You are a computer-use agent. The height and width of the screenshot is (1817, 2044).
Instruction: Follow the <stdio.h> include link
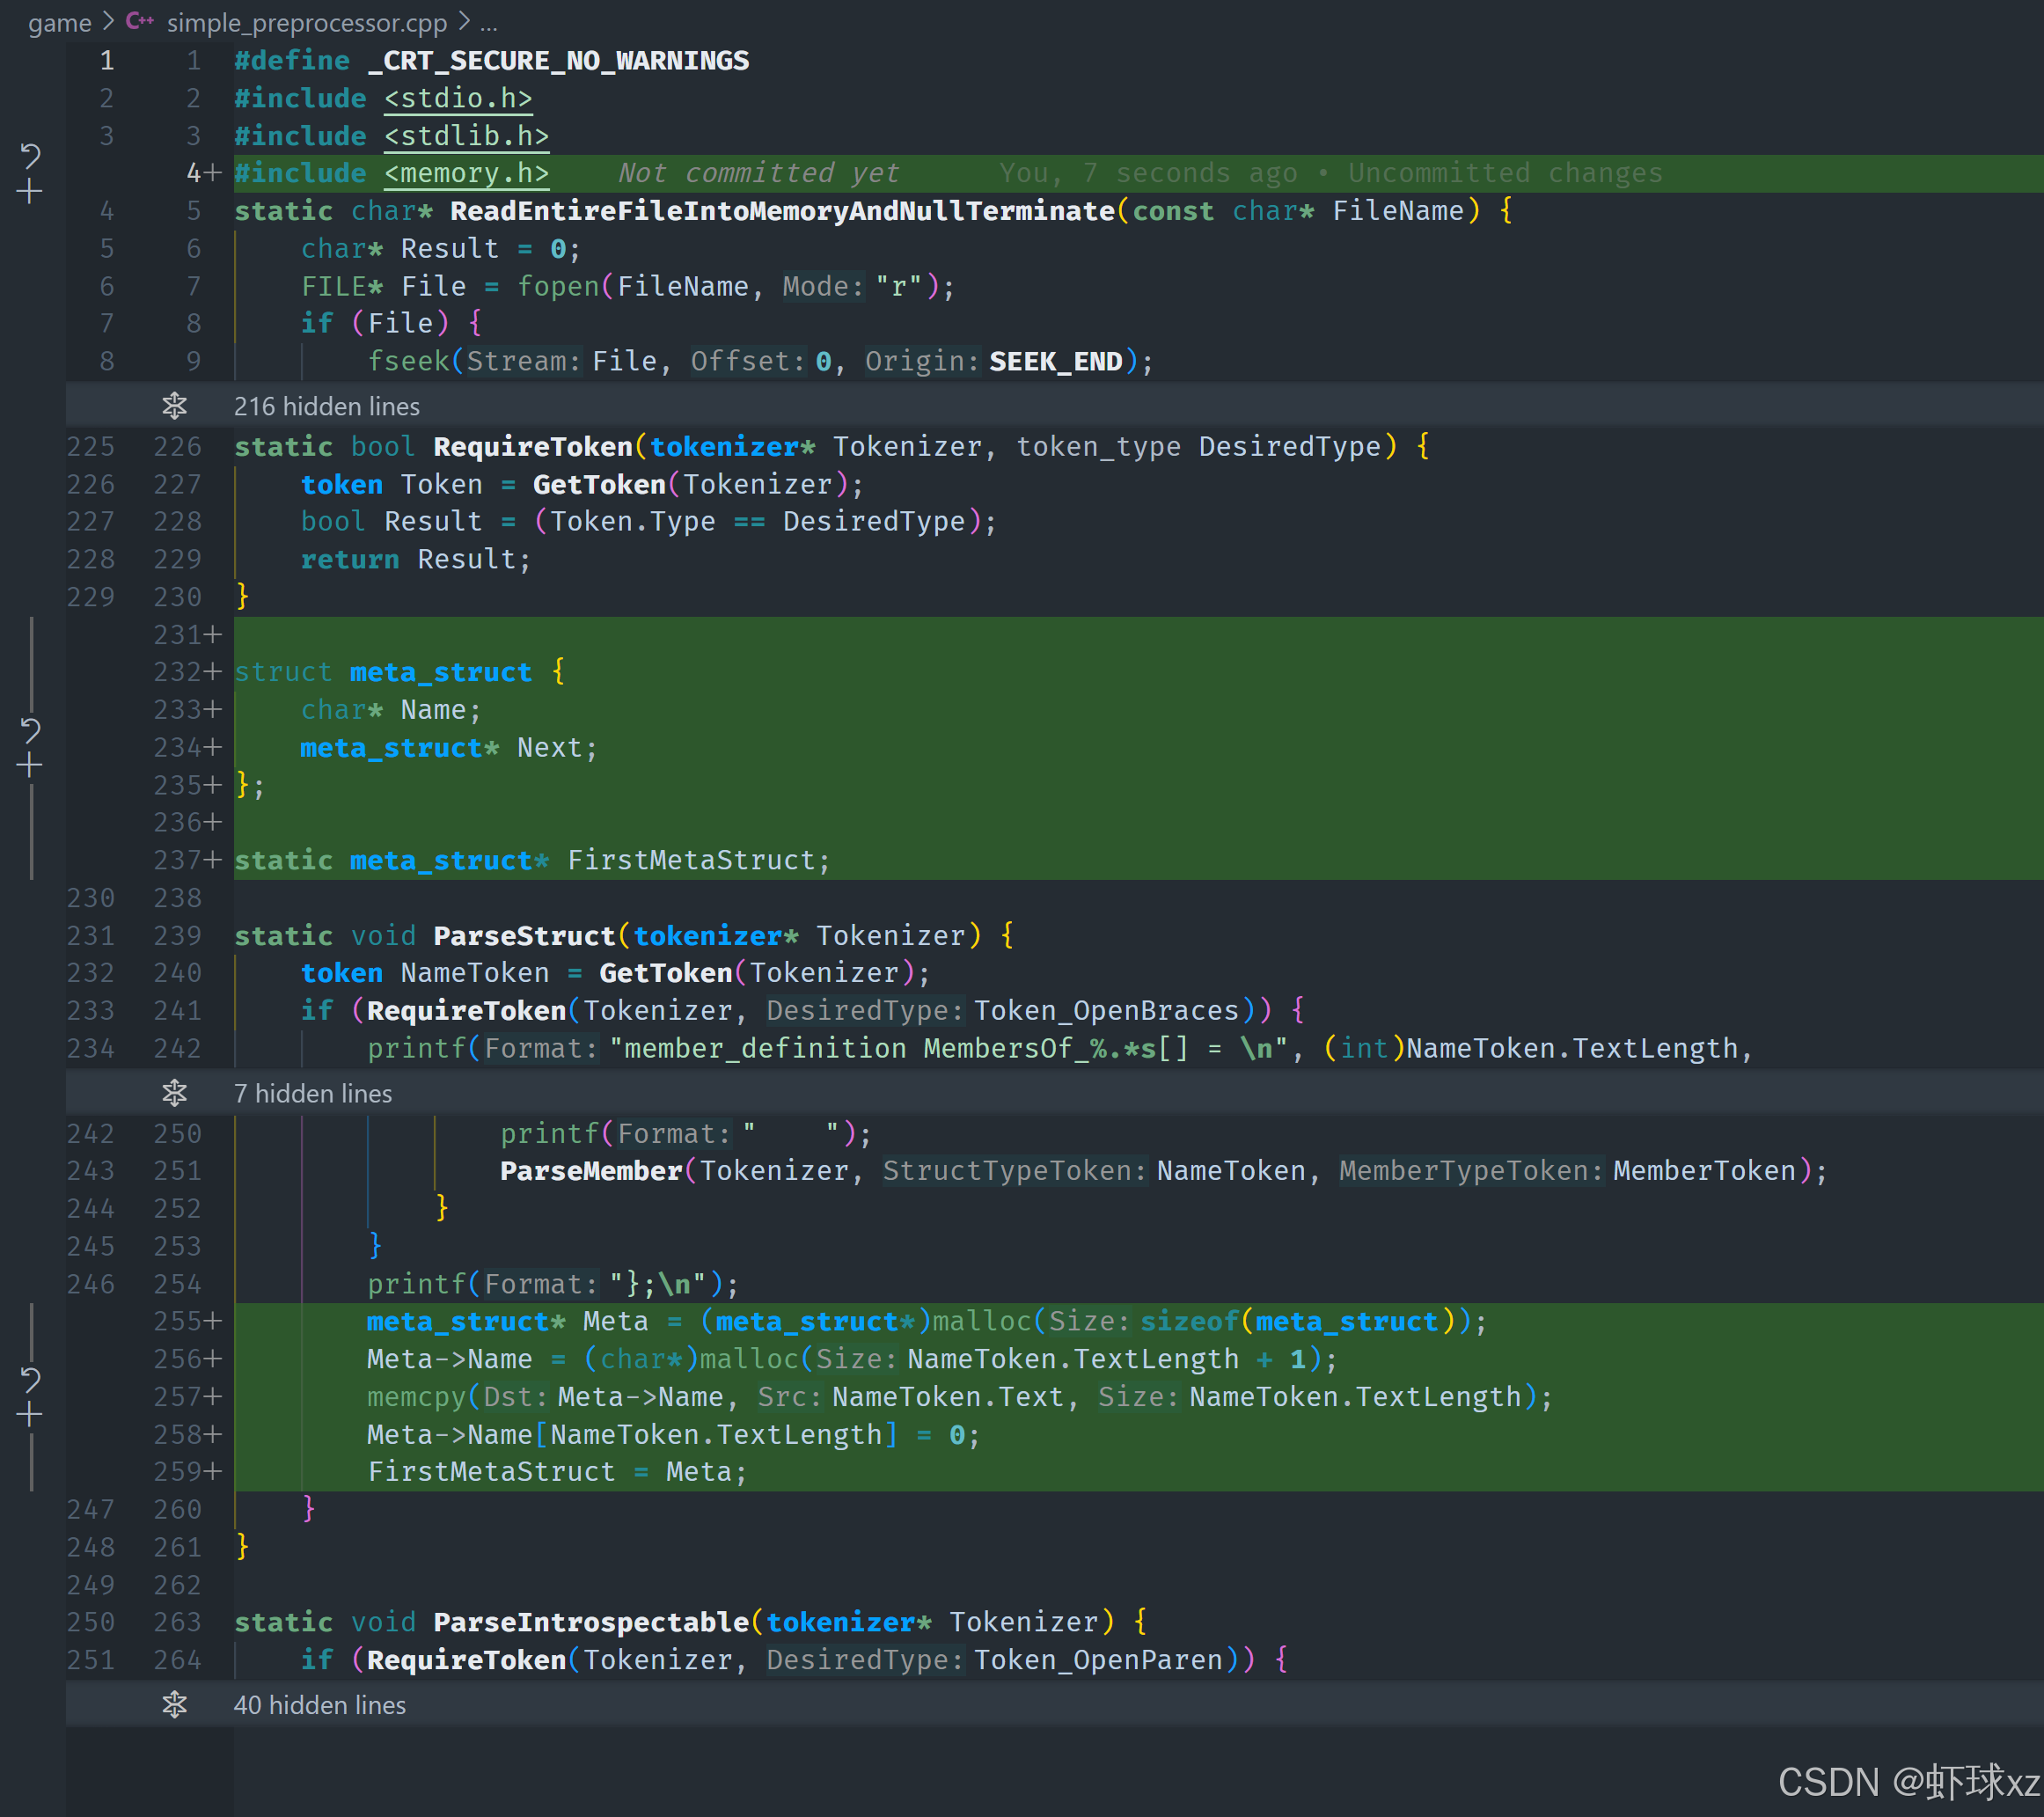click(x=458, y=98)
